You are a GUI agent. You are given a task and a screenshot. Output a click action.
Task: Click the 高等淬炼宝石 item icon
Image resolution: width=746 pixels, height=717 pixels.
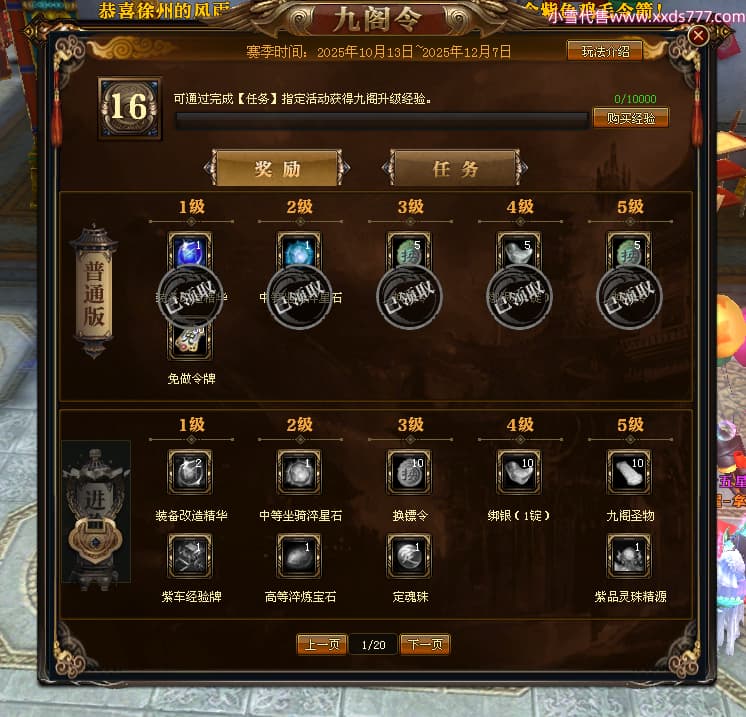[299, 556]
